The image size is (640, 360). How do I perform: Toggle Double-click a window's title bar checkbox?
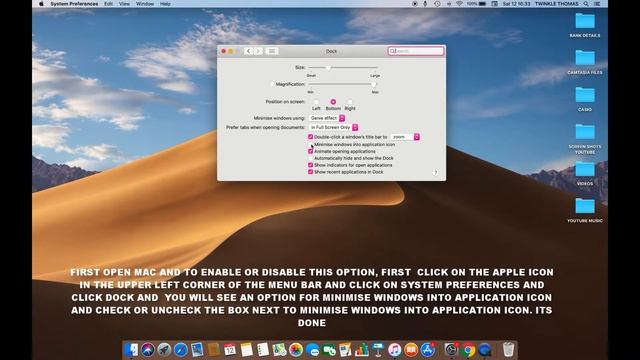pyautogui.click(x=310, y=137)
